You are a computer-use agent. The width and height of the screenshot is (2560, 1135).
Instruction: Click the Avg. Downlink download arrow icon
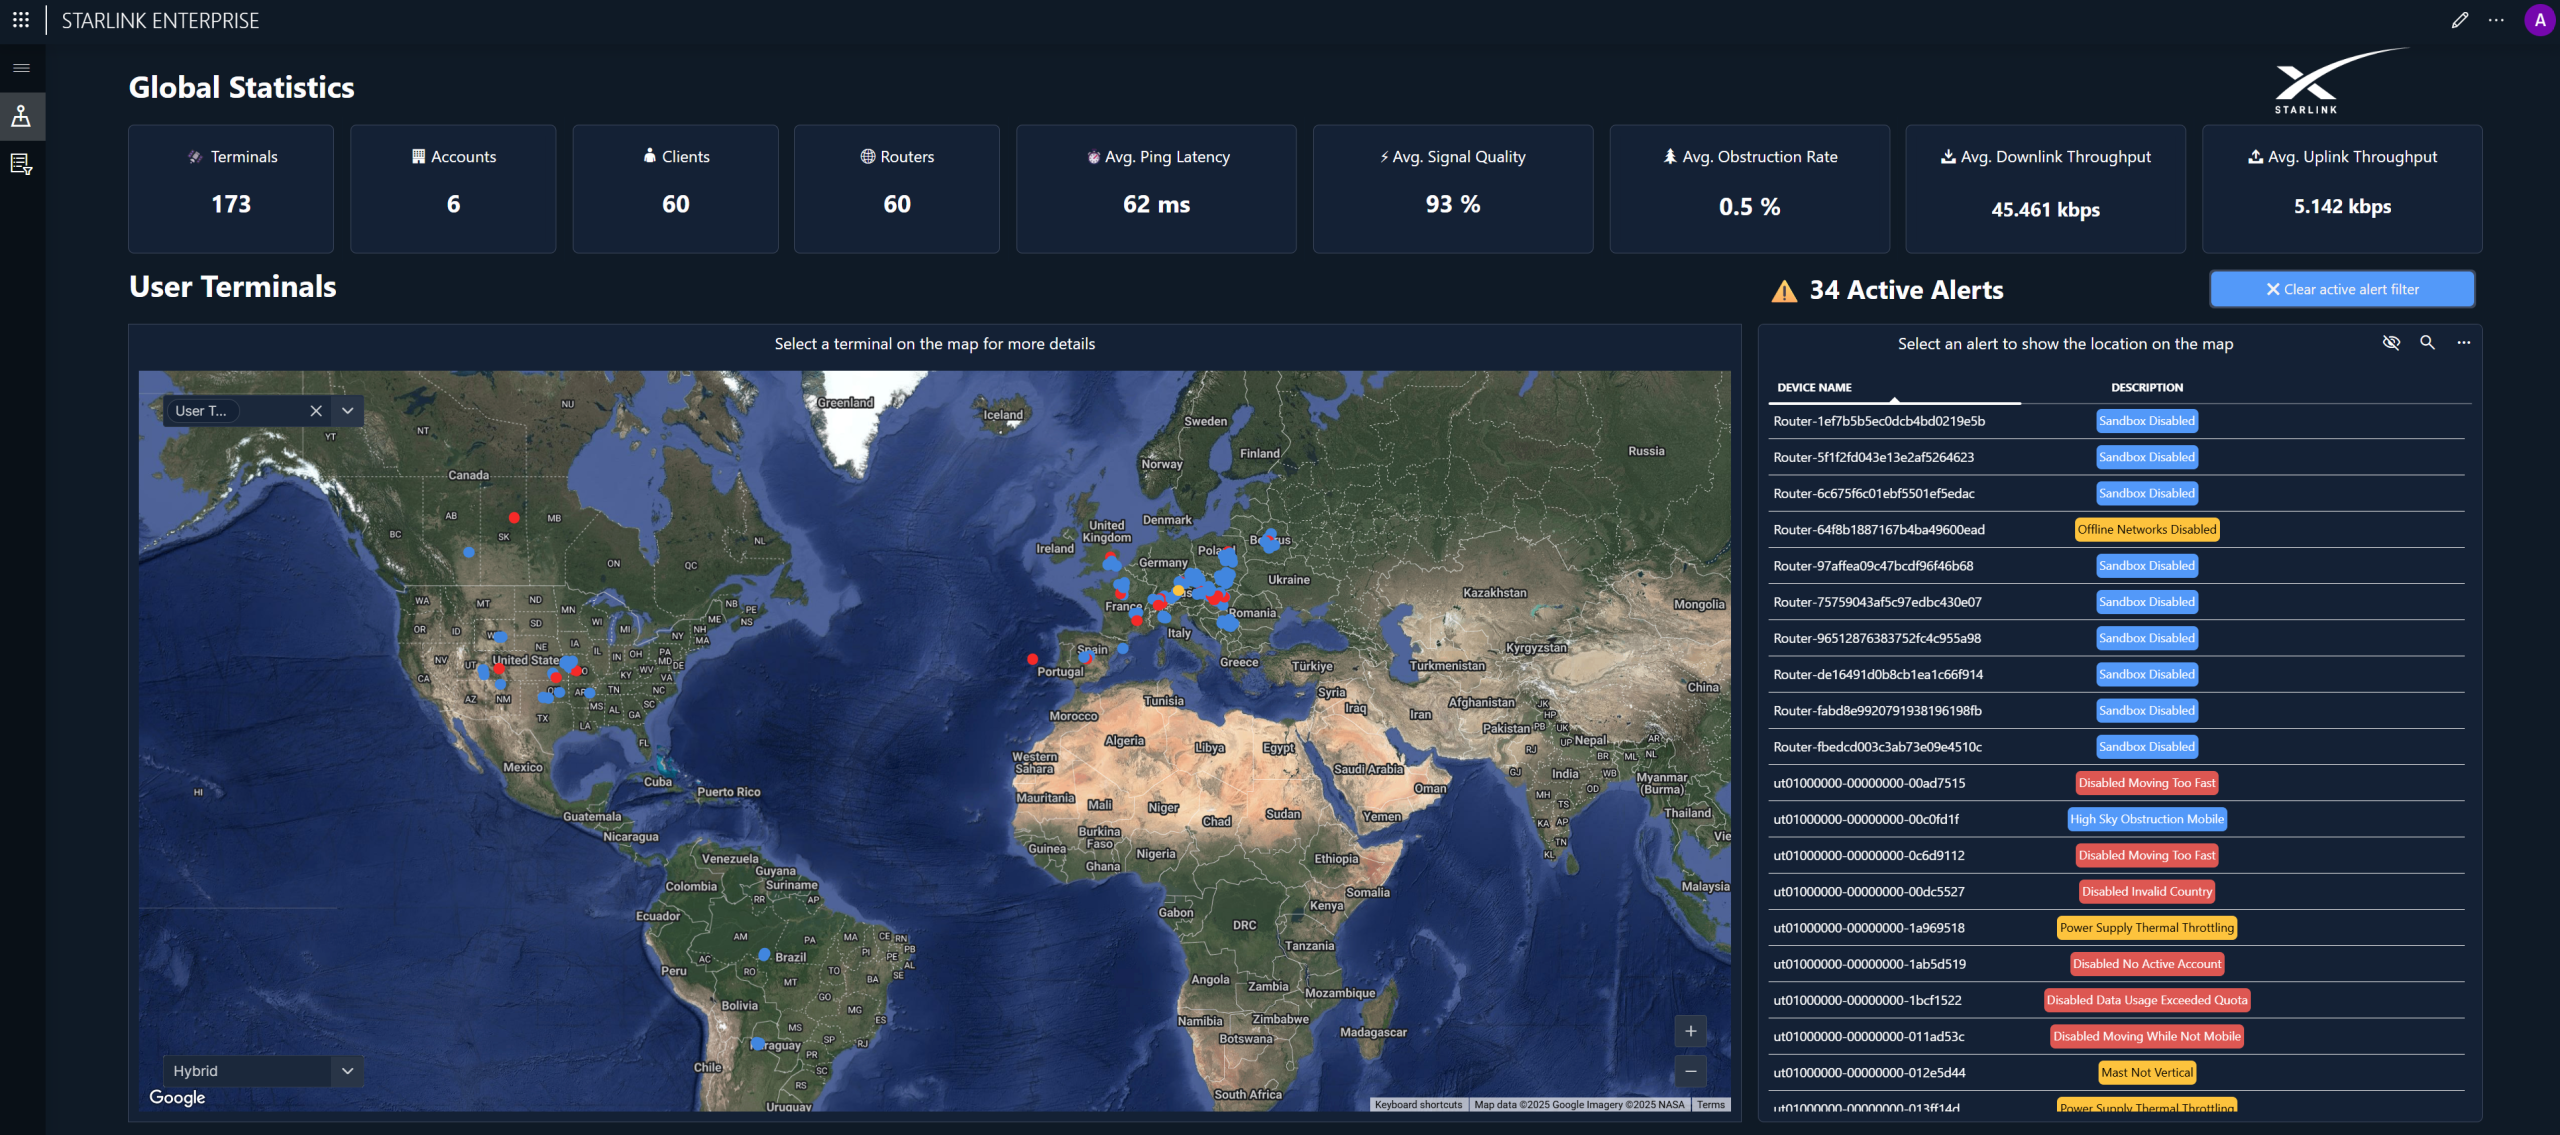1948,156
